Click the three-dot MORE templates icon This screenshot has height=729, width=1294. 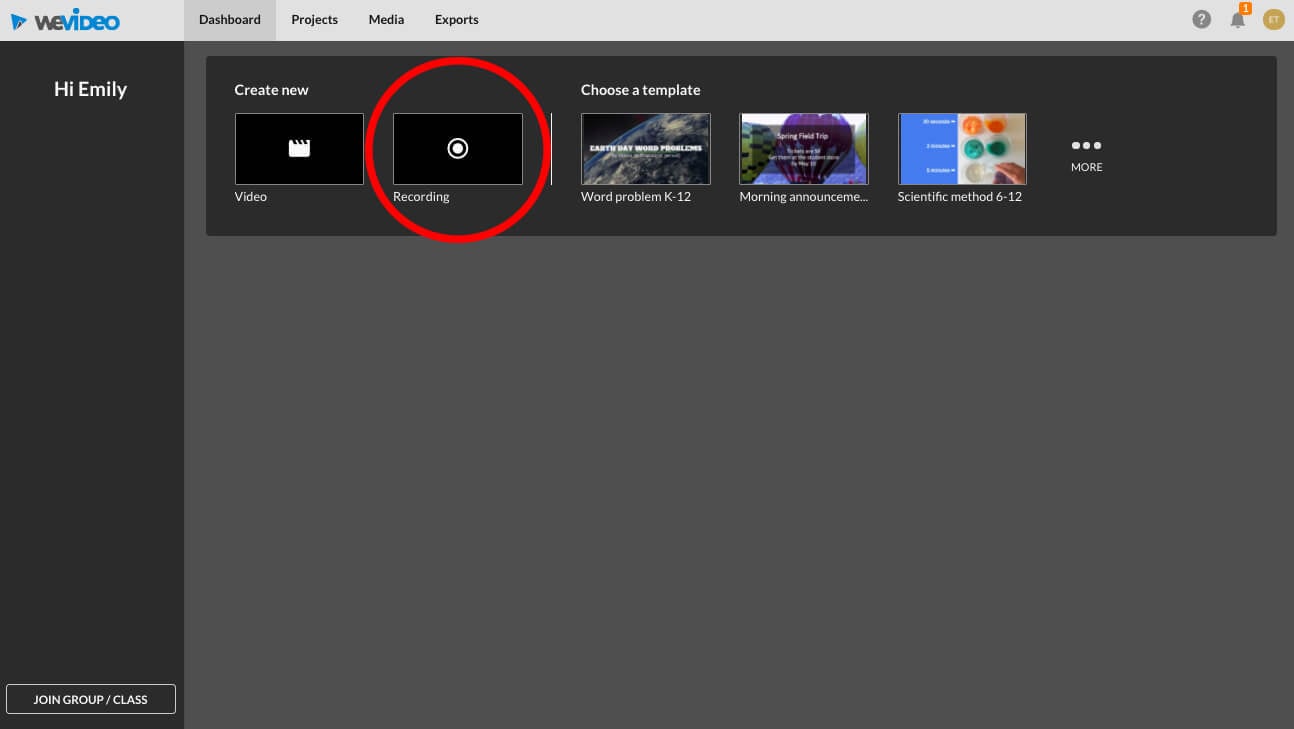click(x=1086, y=146)
